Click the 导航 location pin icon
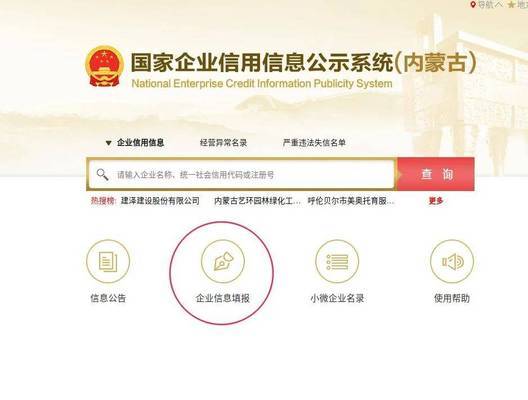Screen dimensions: 528x400 (473, 5)
